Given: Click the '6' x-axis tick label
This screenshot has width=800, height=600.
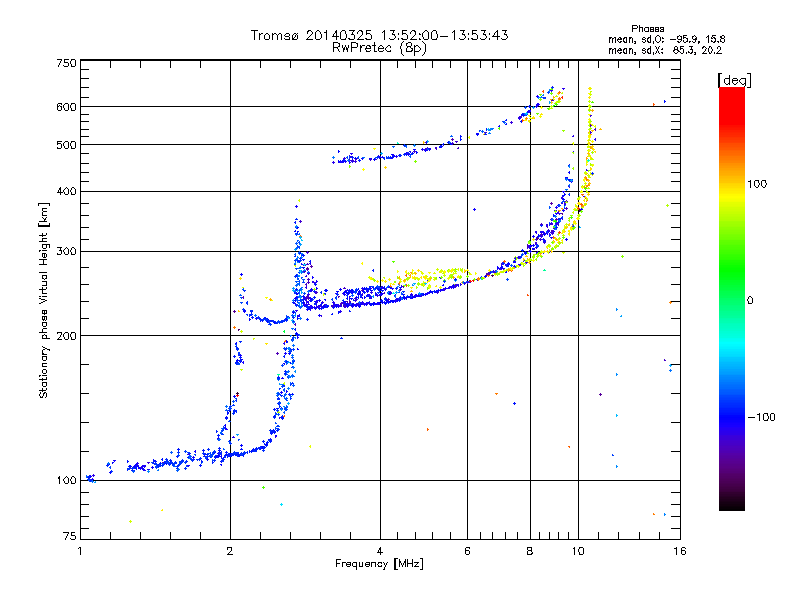Looking at the screenshot, I should [467, 551].
